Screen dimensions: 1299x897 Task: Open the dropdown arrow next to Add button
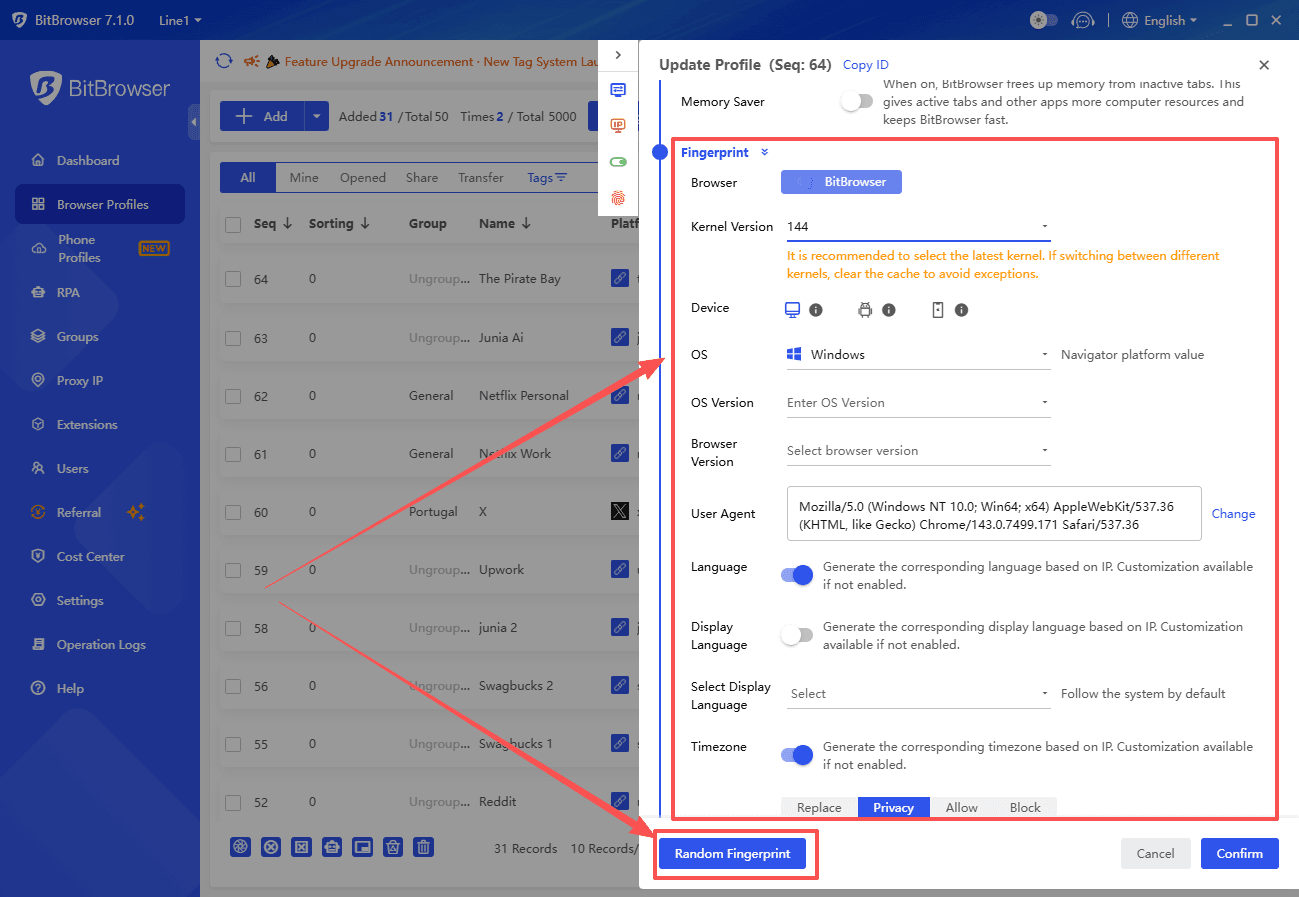pyautogui.click(x=317, y=116)
